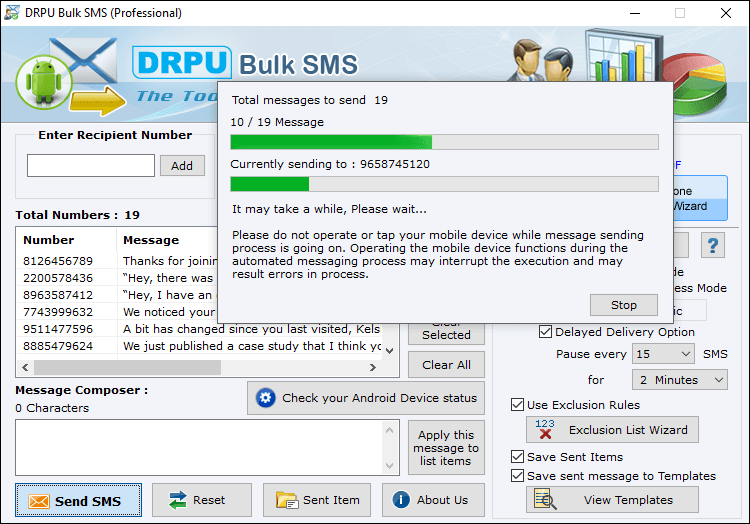
Task: Click the '10 / 19 Message' counter text
Action: [277, 122]
